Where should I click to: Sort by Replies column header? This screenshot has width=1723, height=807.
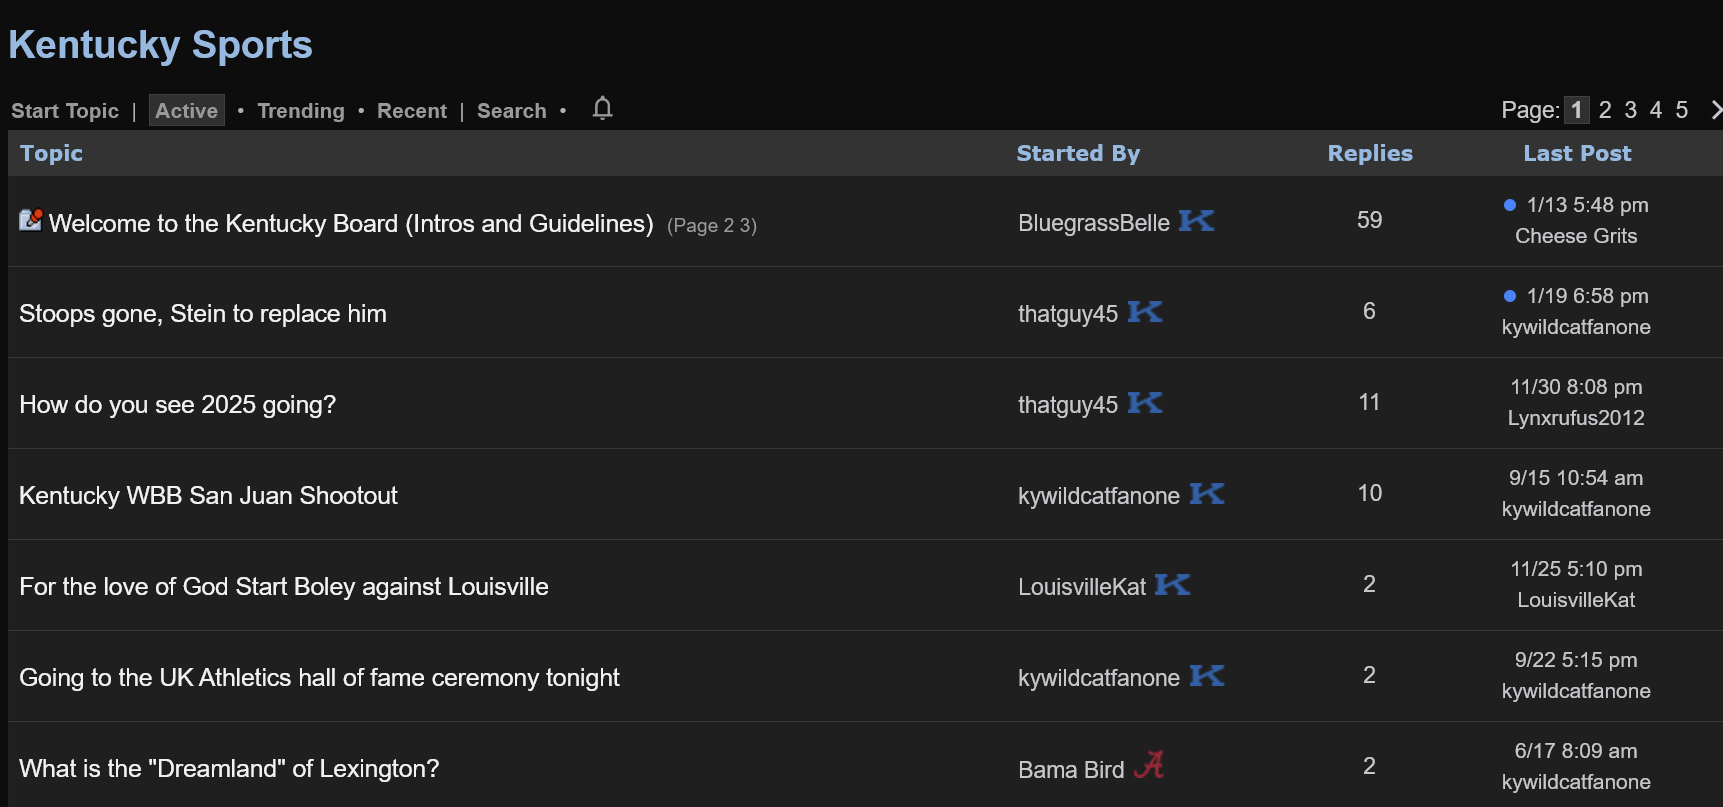coord(1369,153)
